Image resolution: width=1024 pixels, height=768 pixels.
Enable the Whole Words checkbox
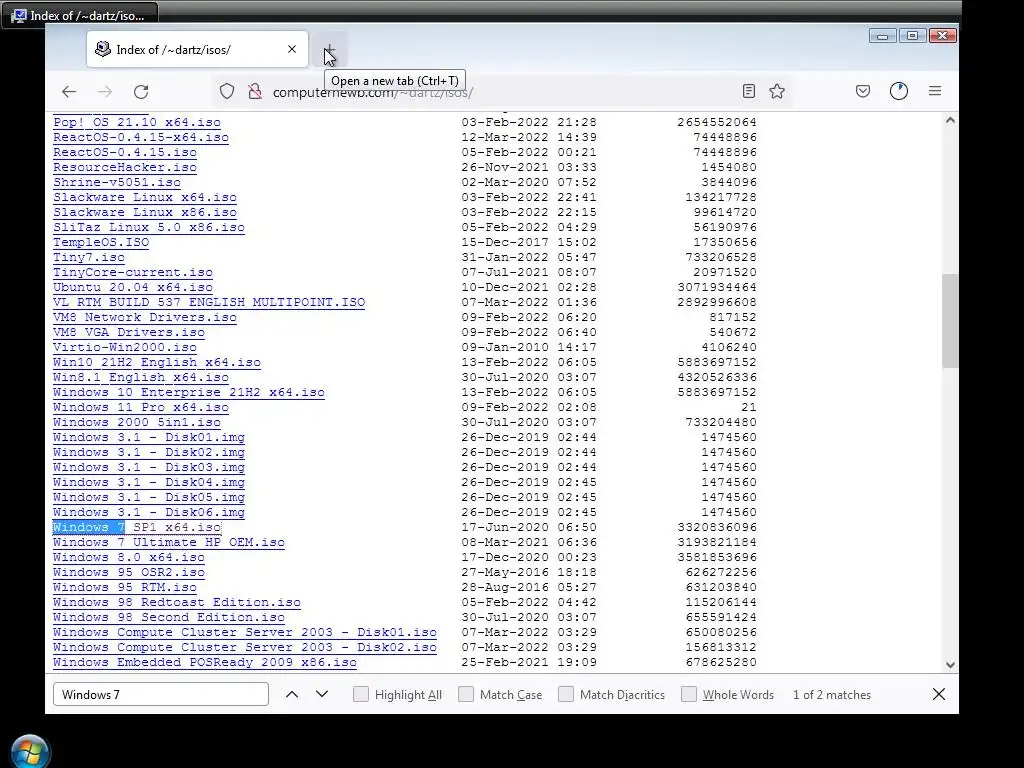point(689,694)
